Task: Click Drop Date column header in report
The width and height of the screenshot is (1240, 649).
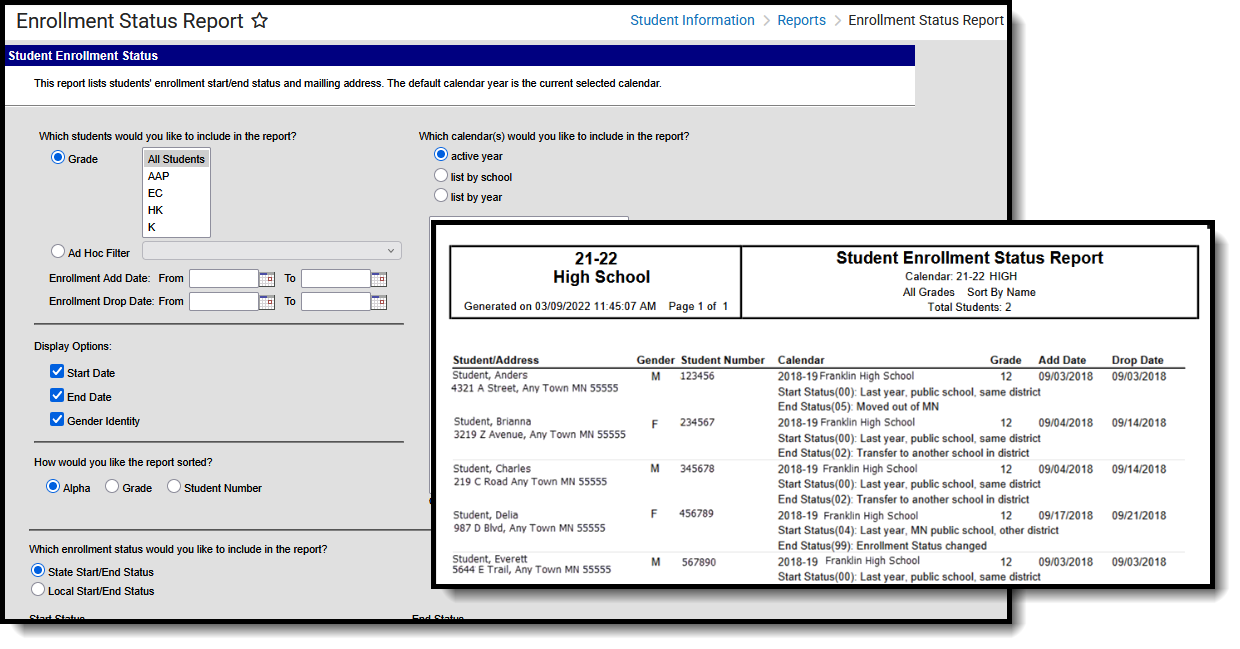Action: click(x=1138, y=360)
